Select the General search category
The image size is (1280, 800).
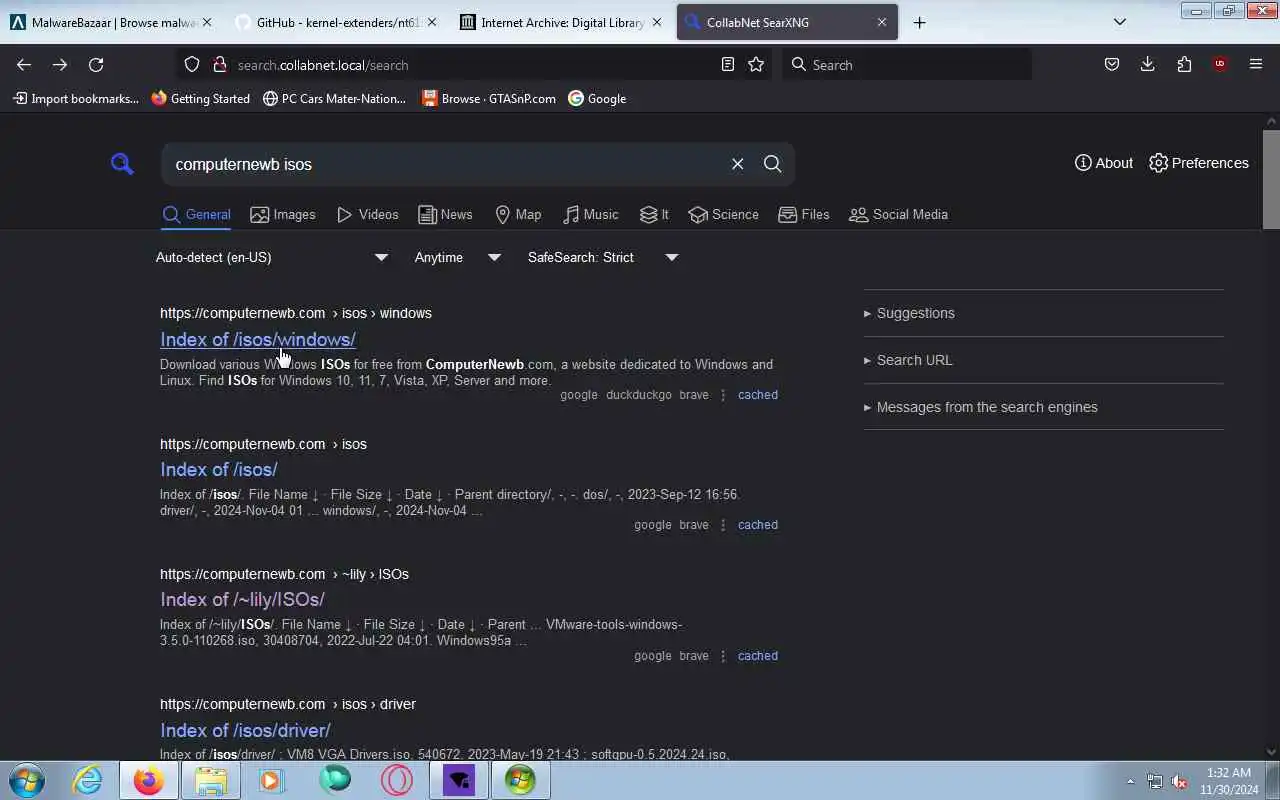(x=196, y=214)
